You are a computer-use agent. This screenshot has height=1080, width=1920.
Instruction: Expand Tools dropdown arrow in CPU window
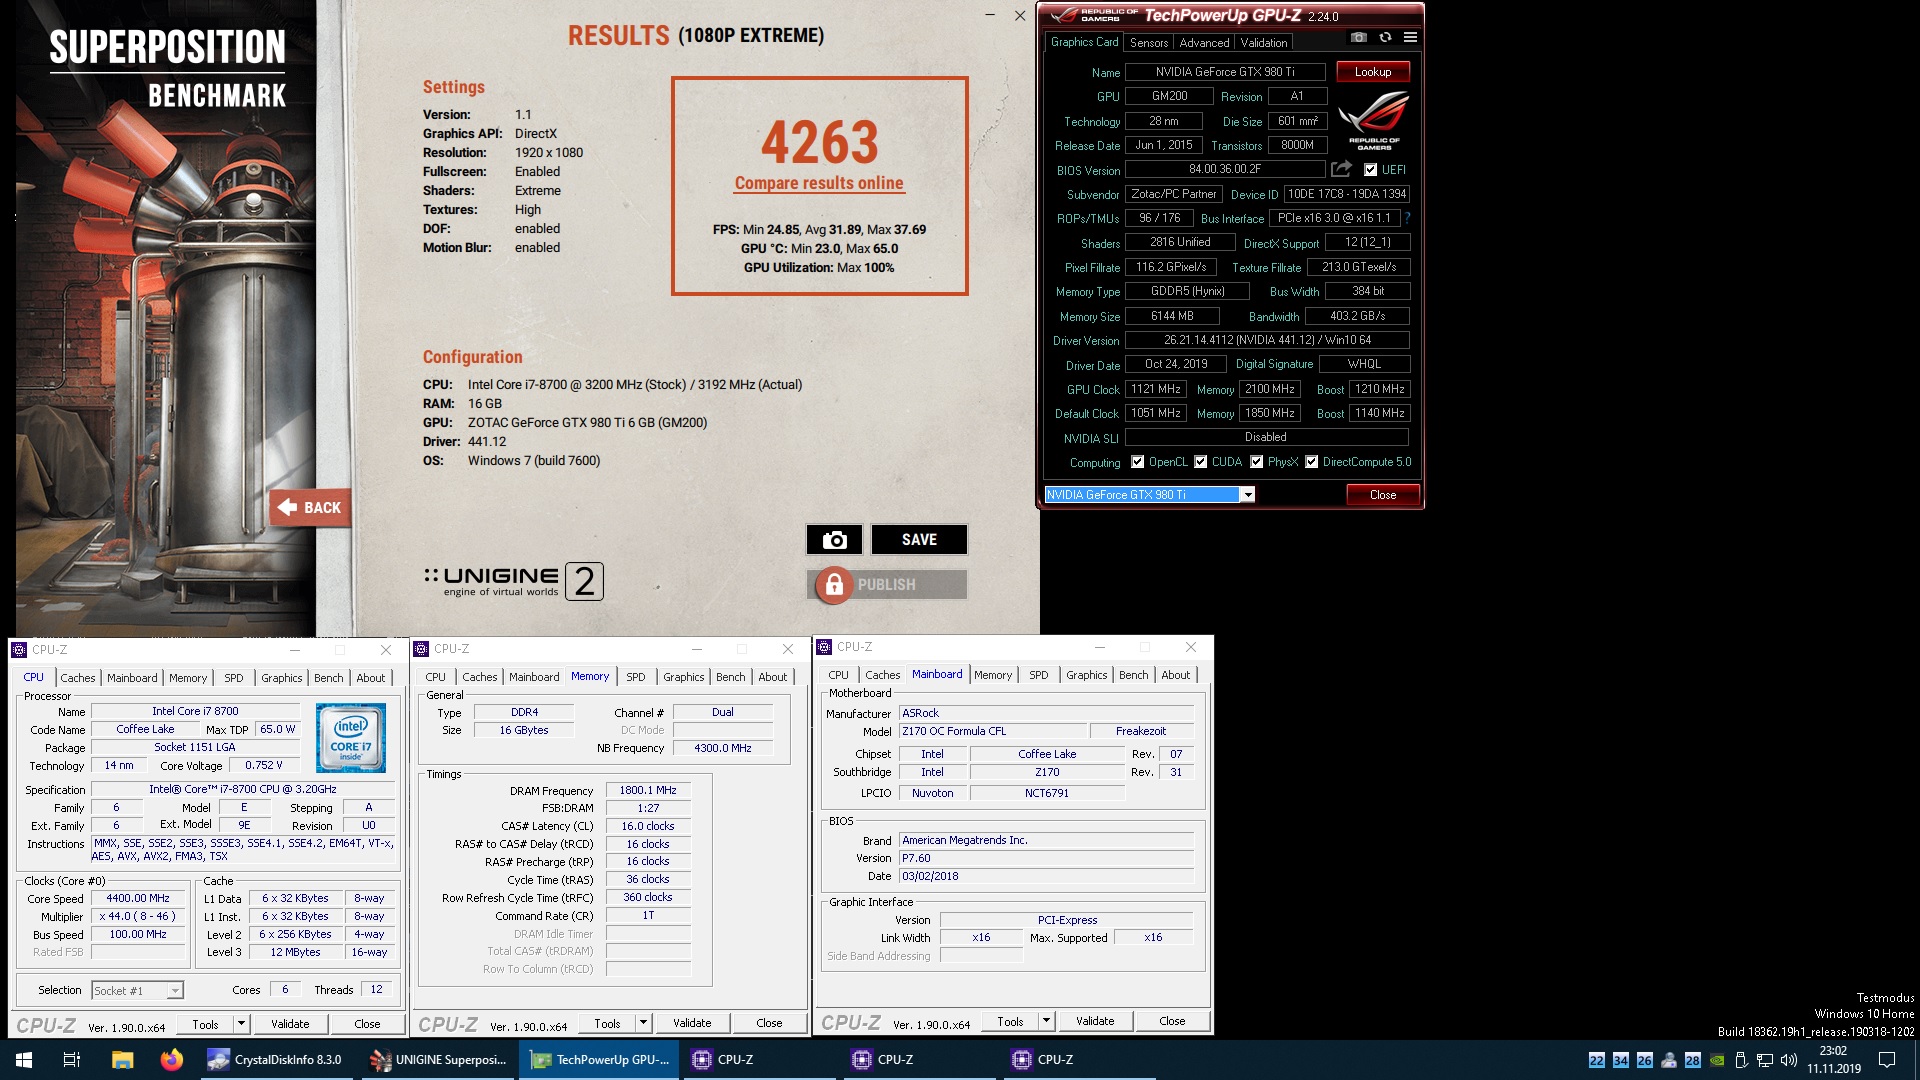point(241,1023)
